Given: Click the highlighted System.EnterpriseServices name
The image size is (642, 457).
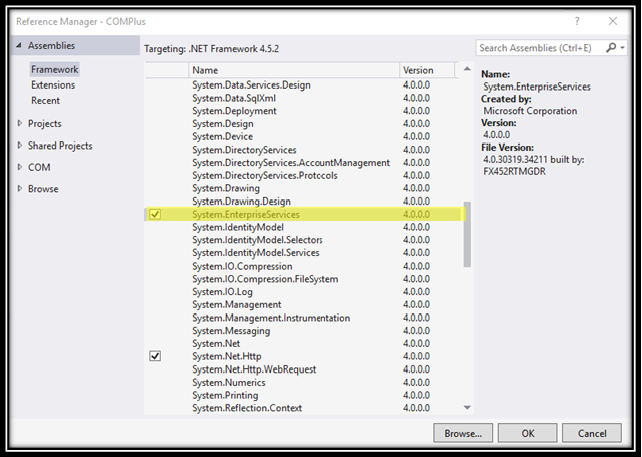Looking at the screenshot, I should click(246, 214).
